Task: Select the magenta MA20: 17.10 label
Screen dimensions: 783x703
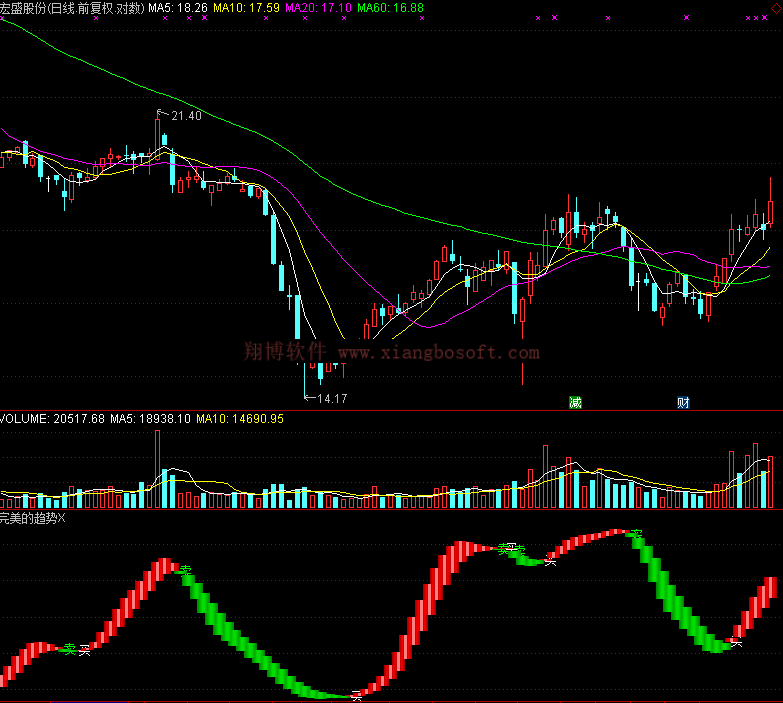Action: click(319, 7)
